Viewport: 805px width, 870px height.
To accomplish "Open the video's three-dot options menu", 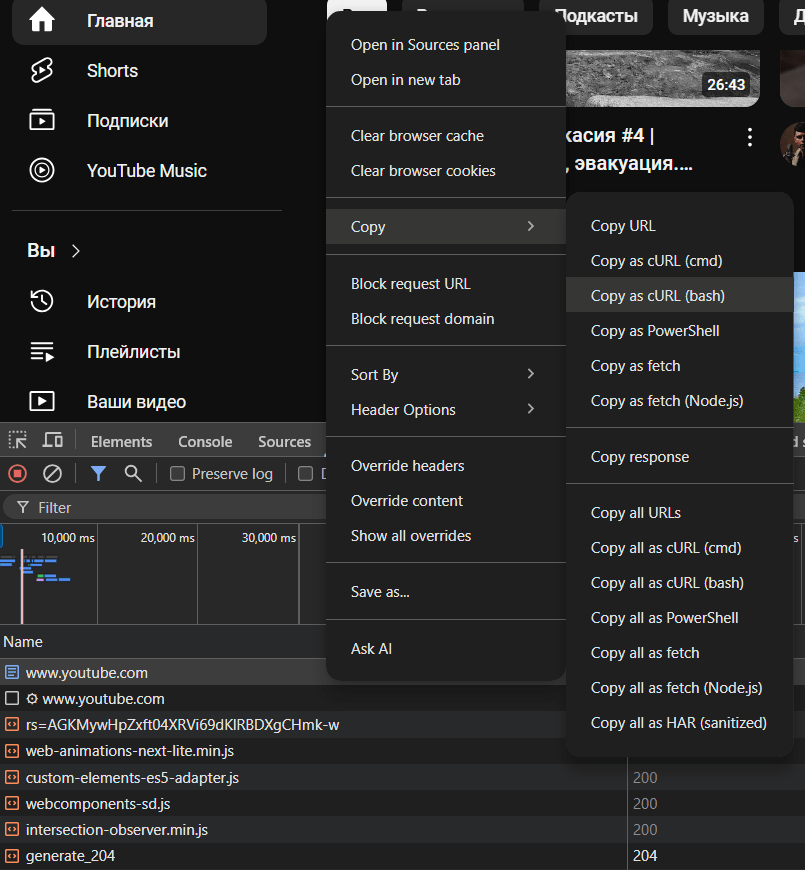I will pos(750,136).
